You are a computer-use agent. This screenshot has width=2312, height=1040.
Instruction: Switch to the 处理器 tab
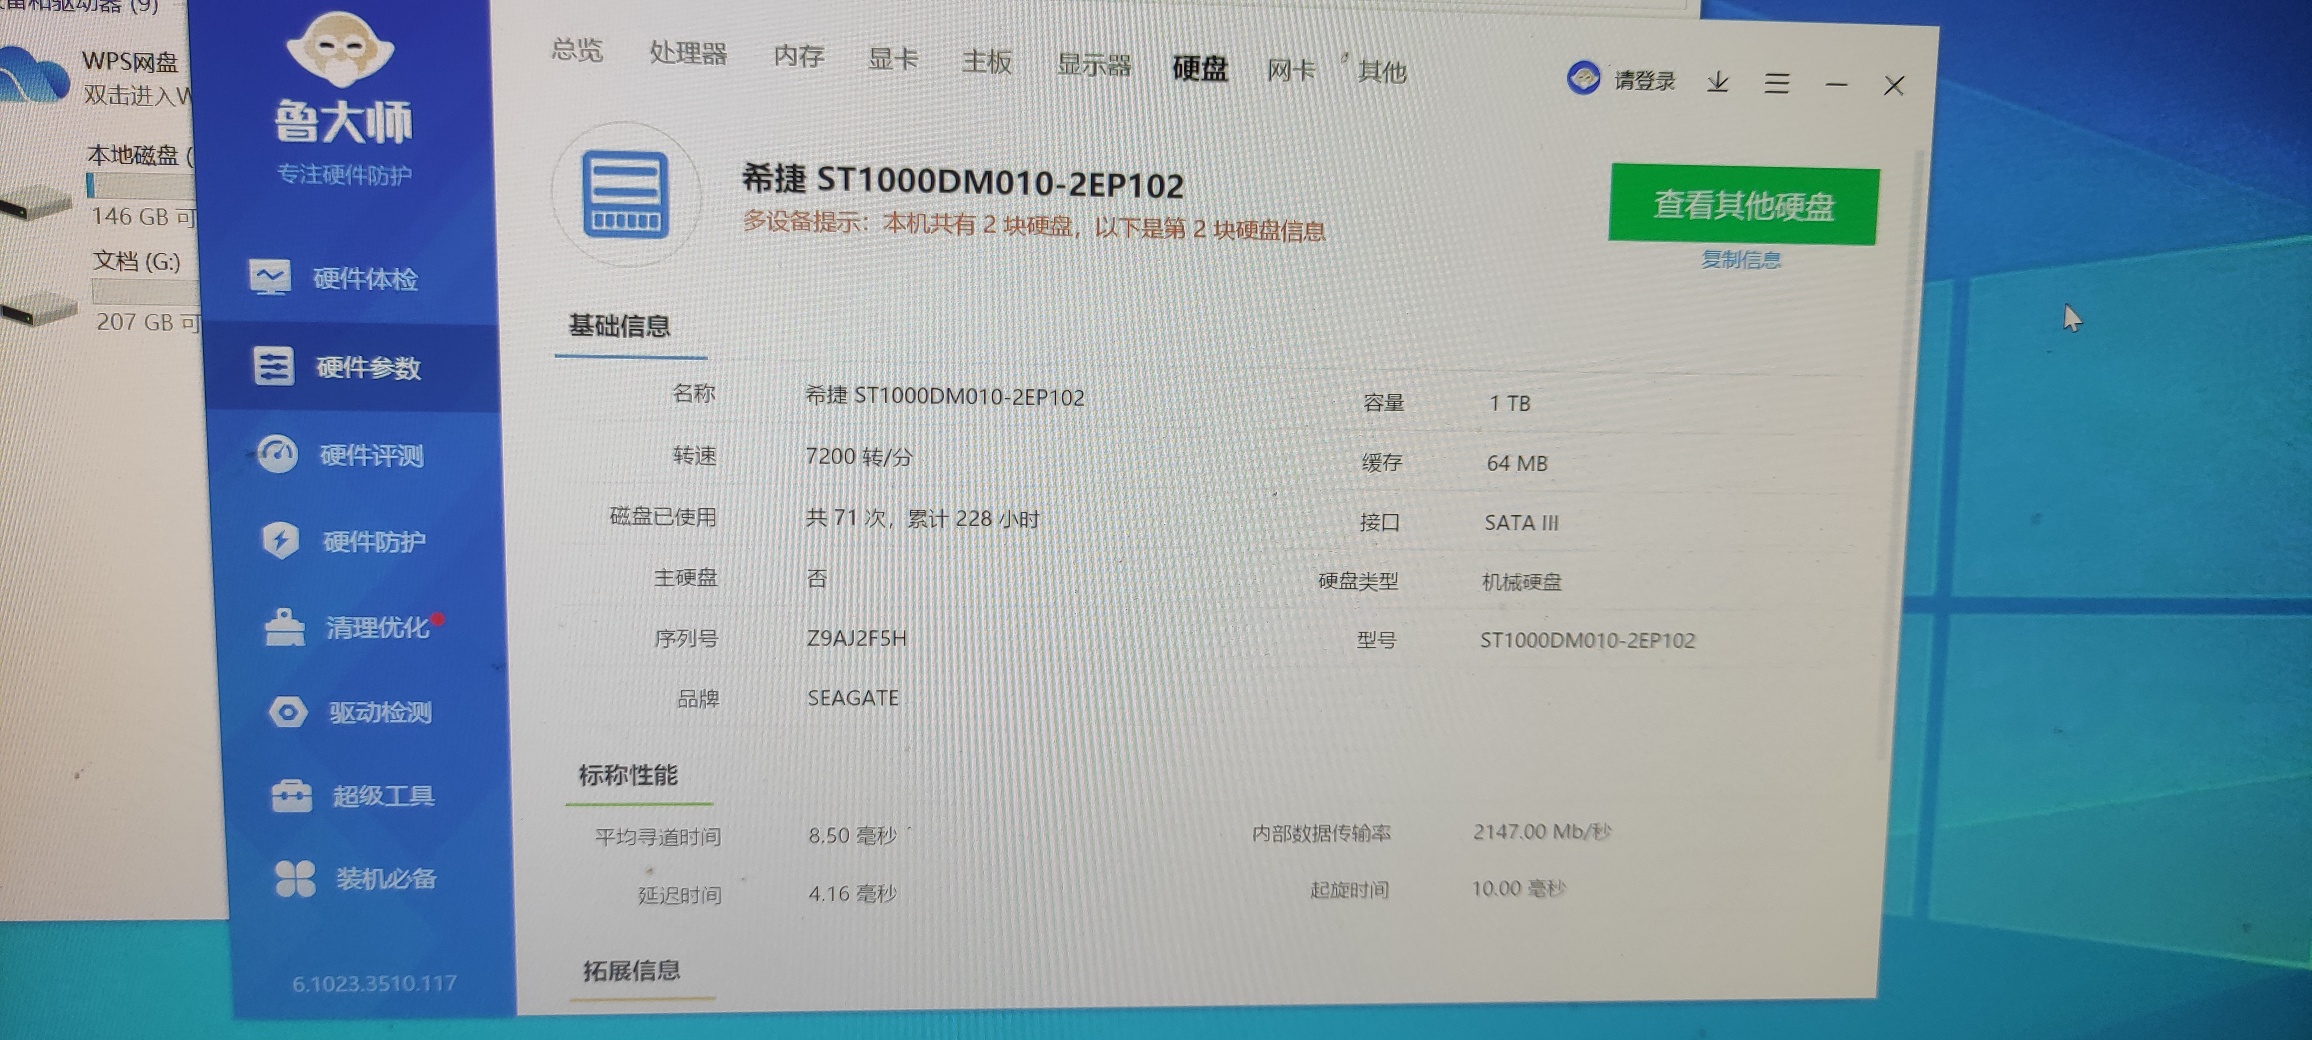[x=688, y=53]
